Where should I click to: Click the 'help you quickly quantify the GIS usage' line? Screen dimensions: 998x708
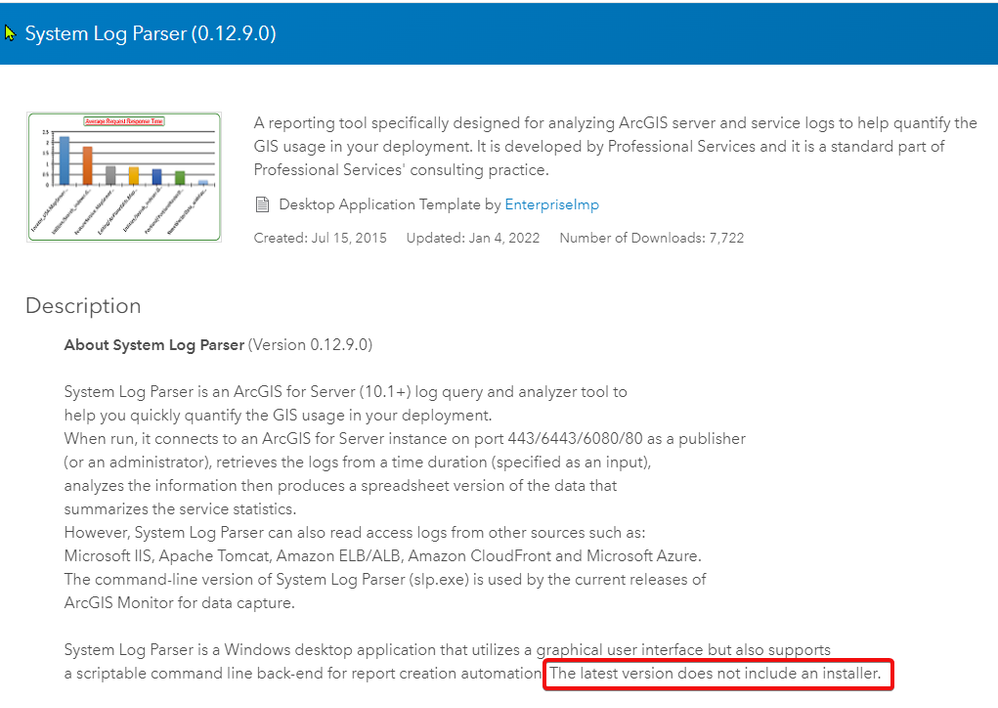pos(278,416)
